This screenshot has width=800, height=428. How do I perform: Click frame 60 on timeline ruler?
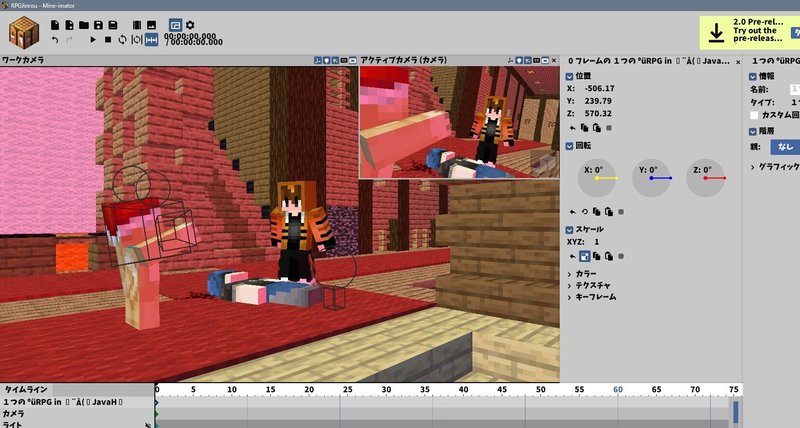coord(618,390)
